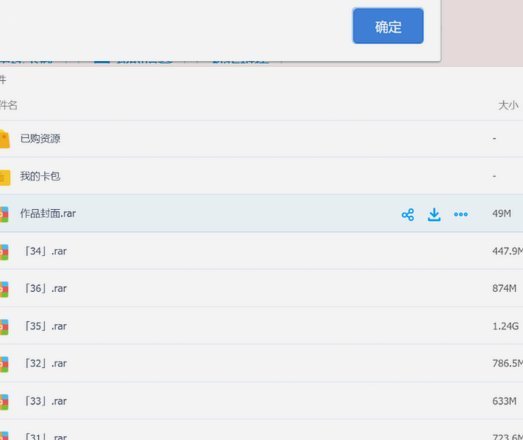The width and height of the screenshot is (523, 440).
Task: Click the archive icon of 作品封面.rar
Action: click(4, 214)
